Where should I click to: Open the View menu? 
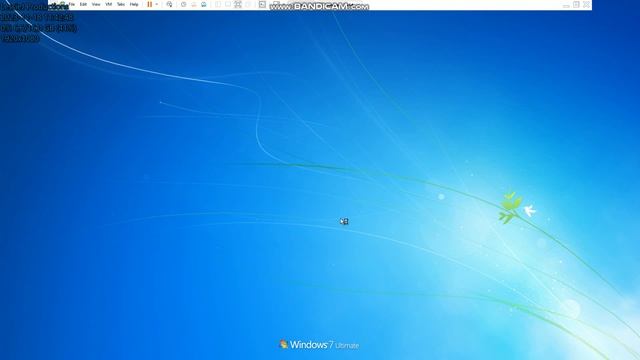96,4
